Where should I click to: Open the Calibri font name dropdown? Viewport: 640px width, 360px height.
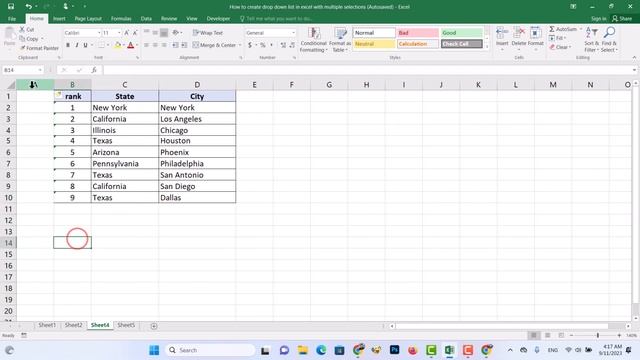(99, 33)
